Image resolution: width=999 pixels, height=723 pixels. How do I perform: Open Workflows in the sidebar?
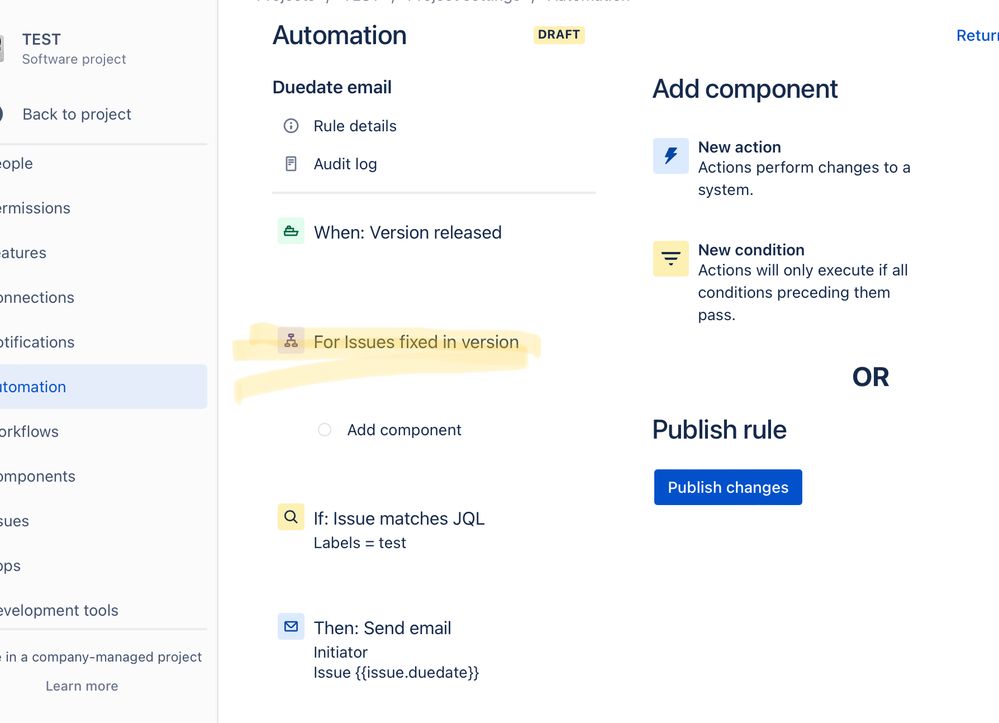click(x=29, y=431)
